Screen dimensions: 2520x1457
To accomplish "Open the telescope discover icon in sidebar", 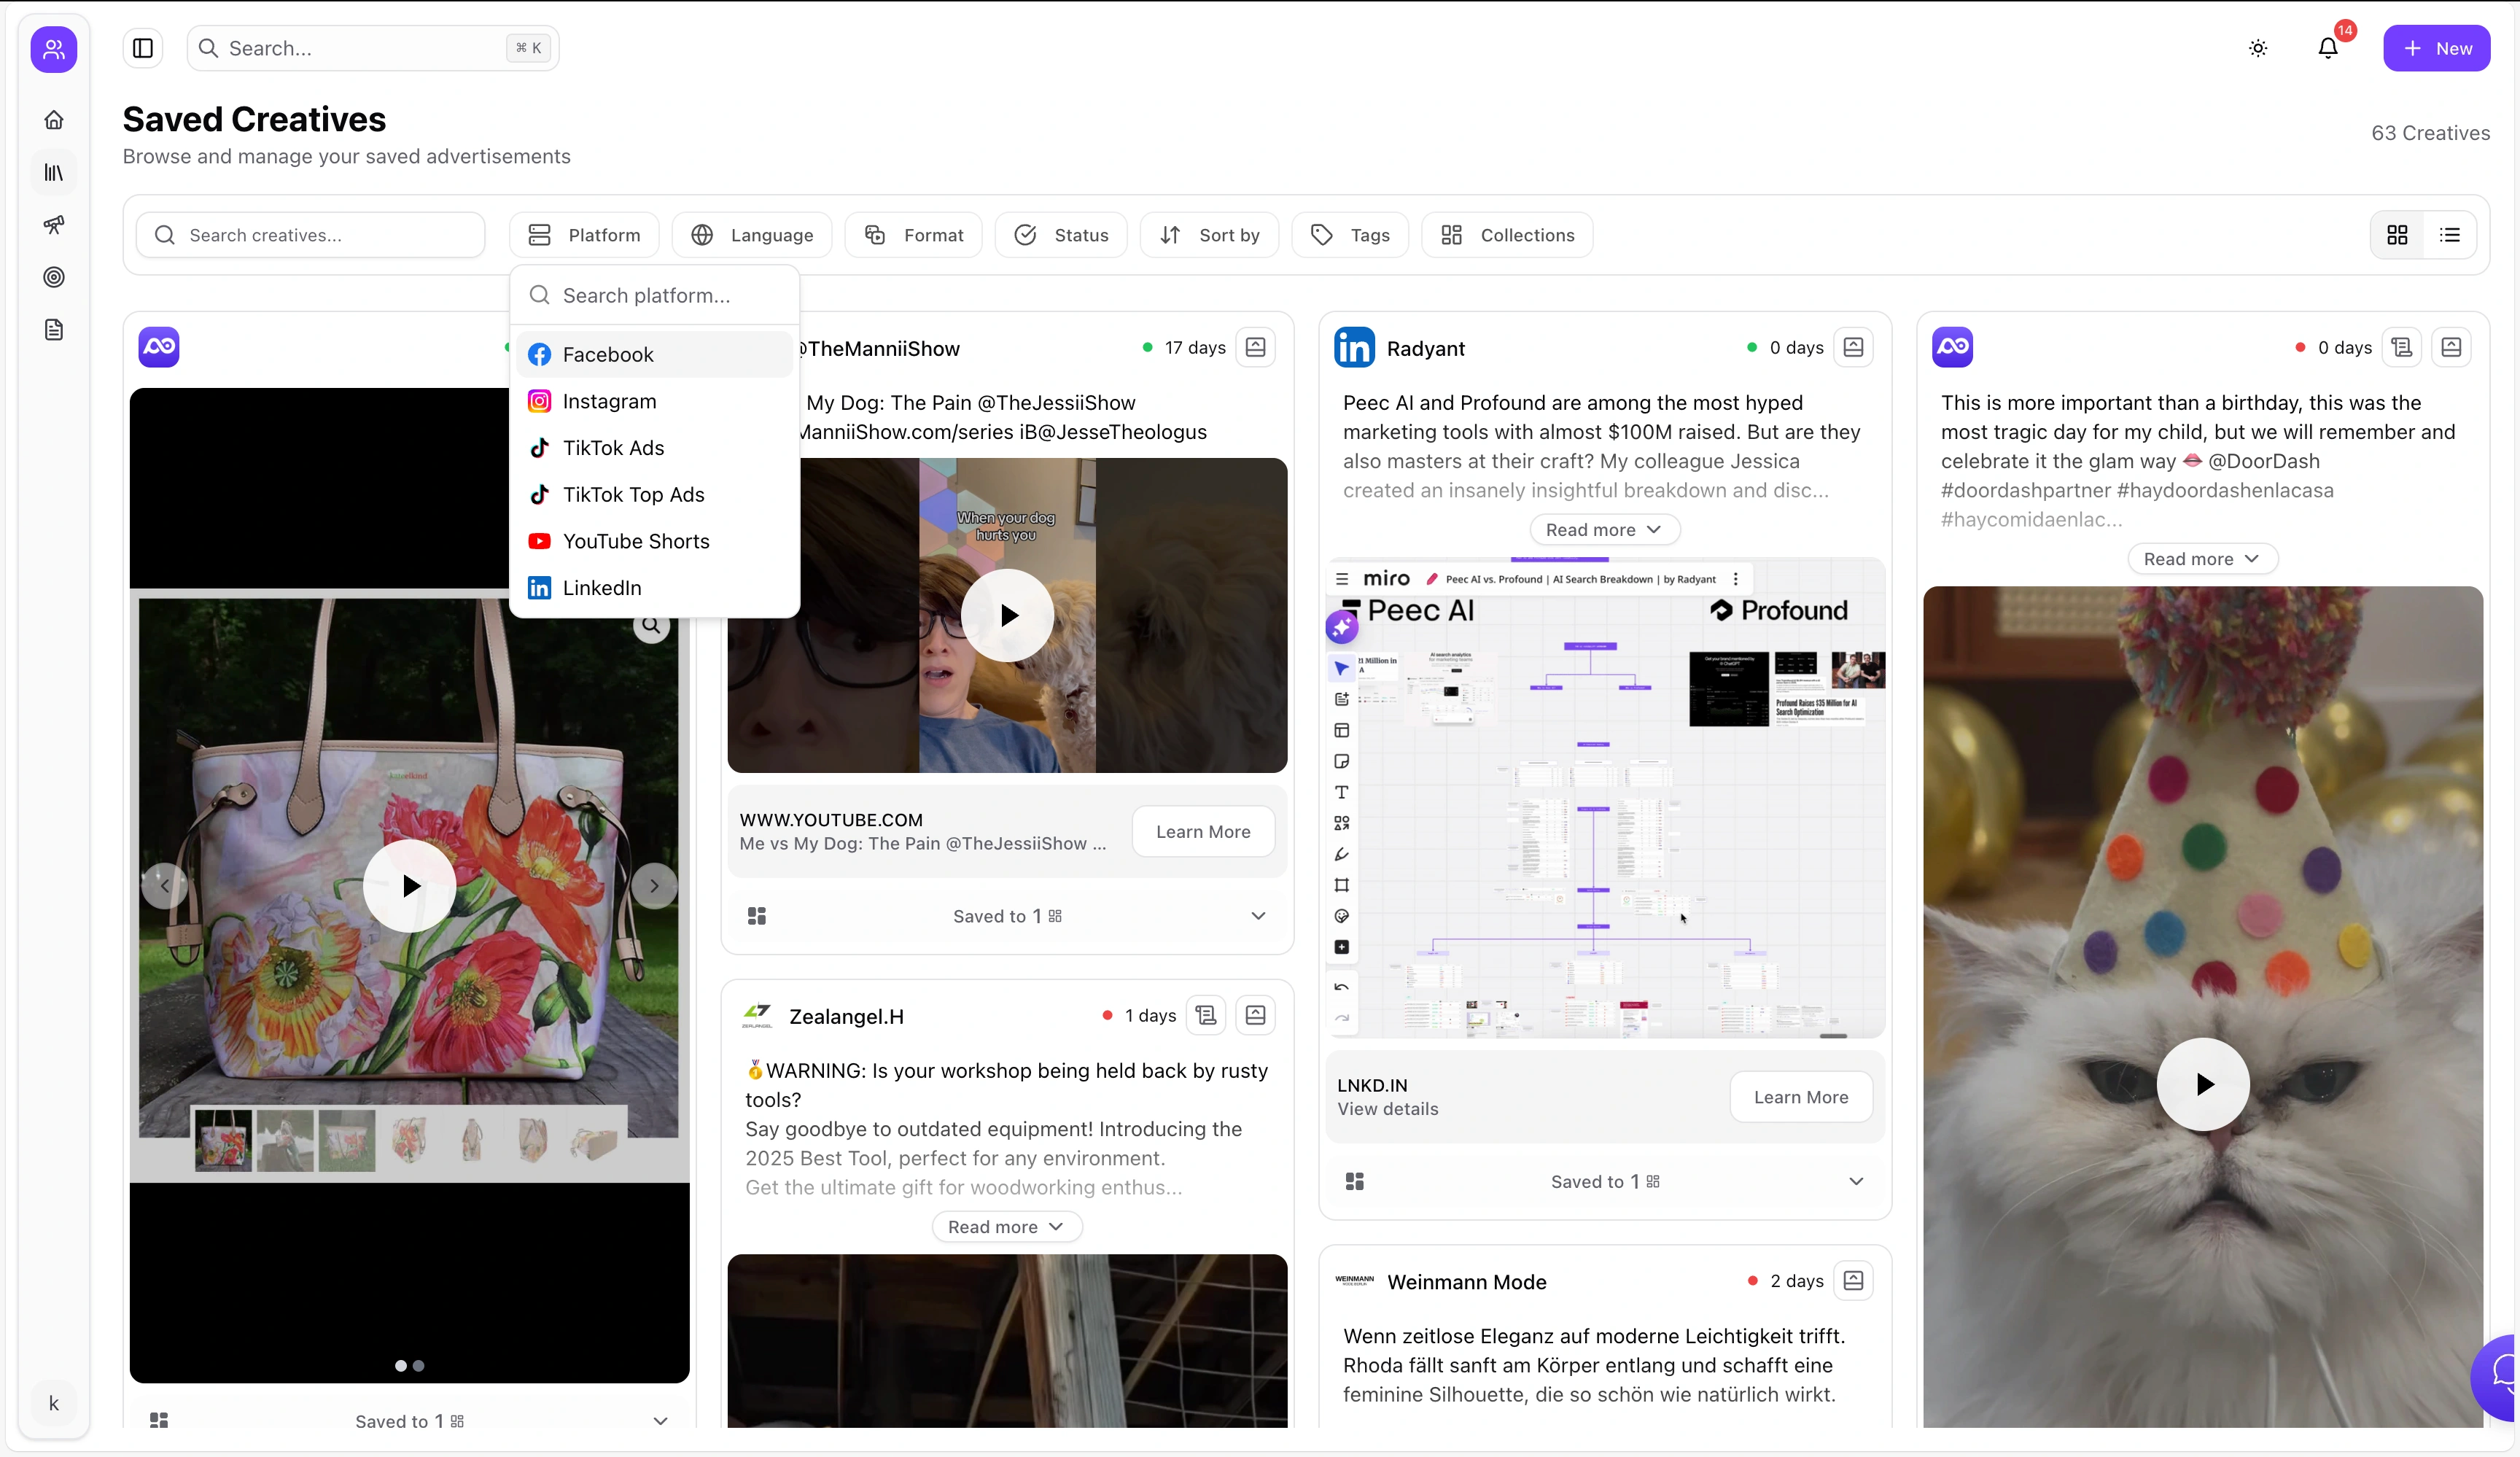I will 54,225.
